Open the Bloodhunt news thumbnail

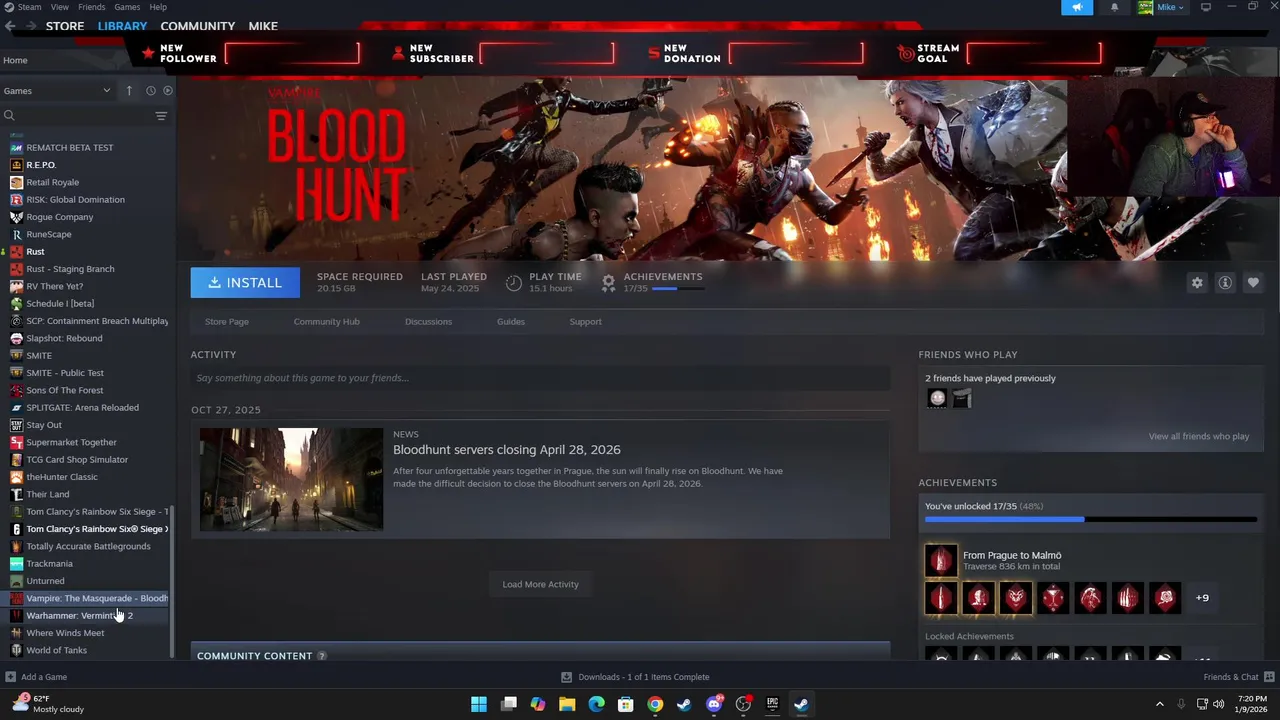point(291,479)
